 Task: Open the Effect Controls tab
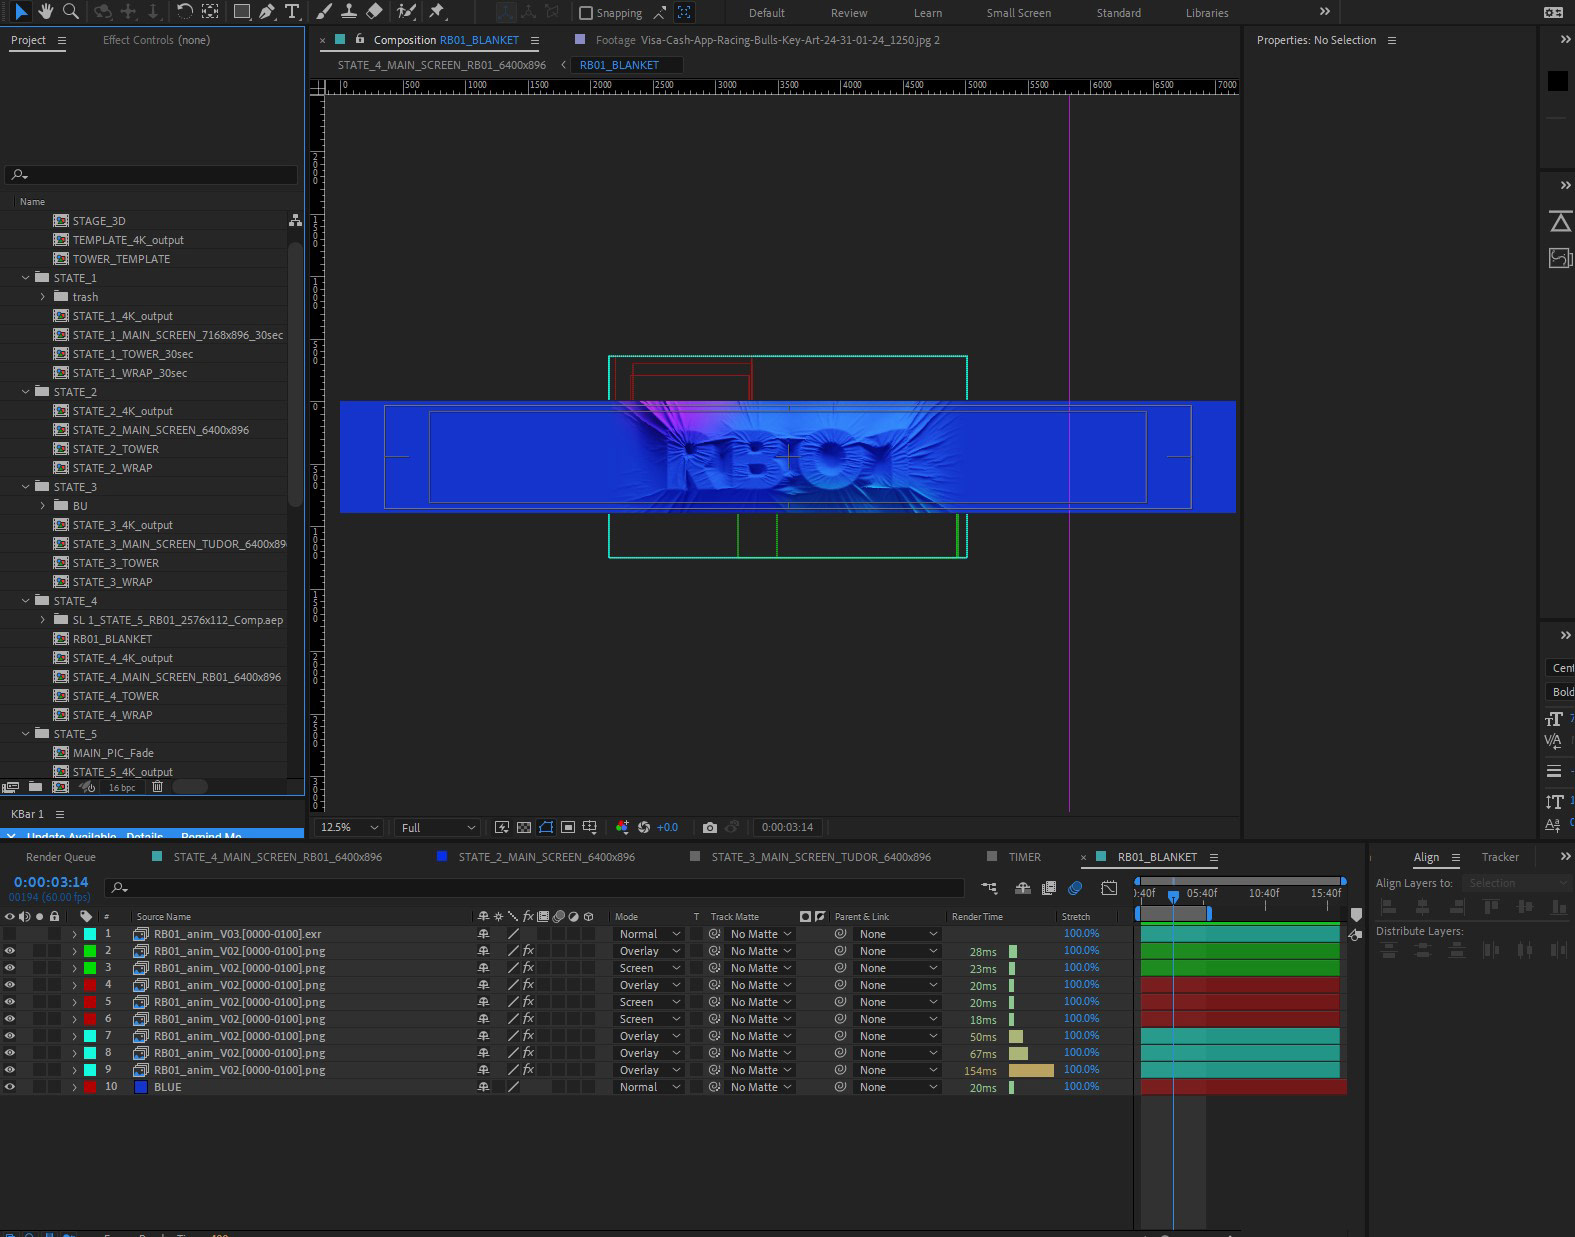[156, 40]
